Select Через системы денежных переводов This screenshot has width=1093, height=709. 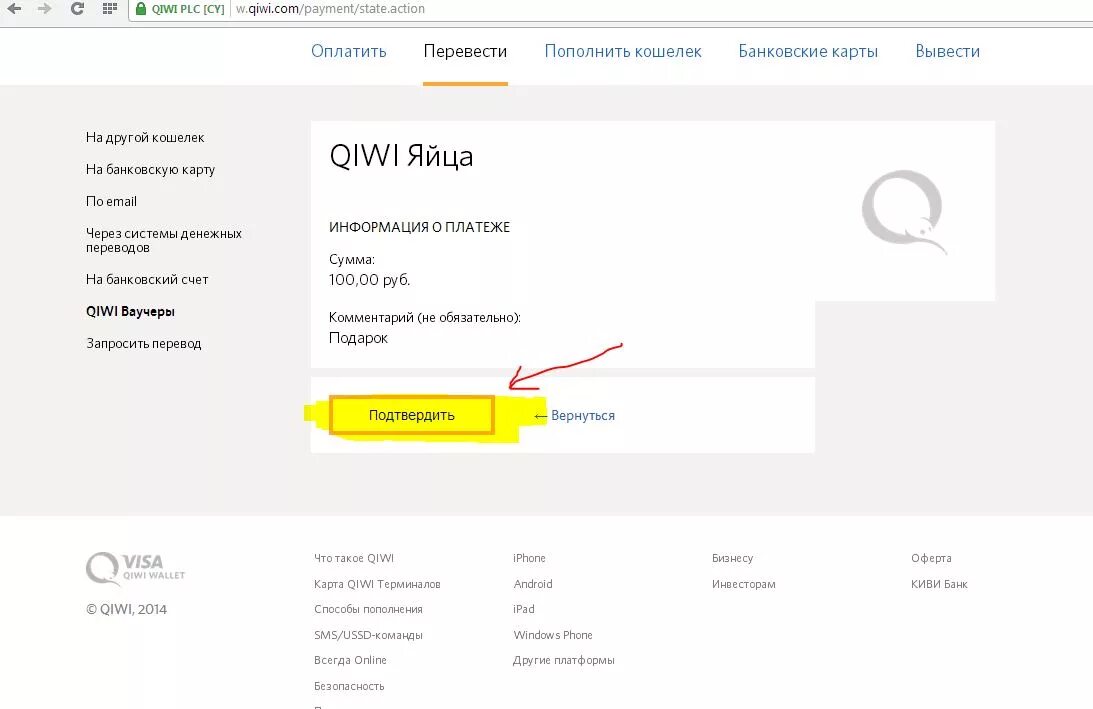164,241
